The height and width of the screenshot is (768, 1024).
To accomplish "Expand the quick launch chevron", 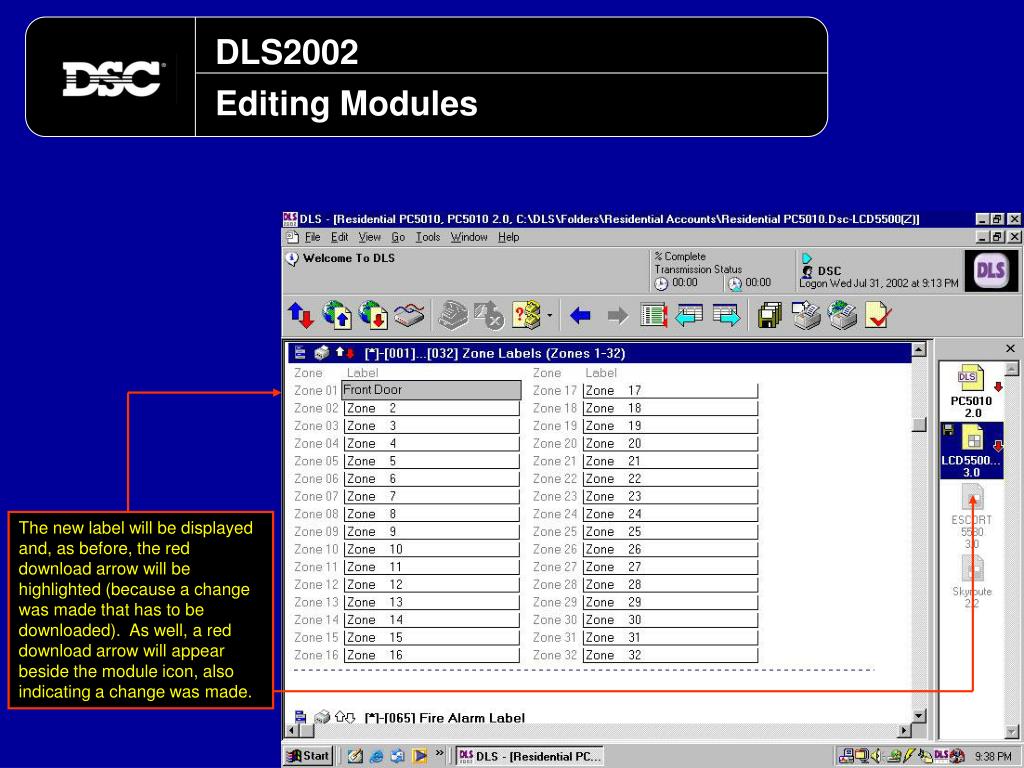I will [440, 753].
